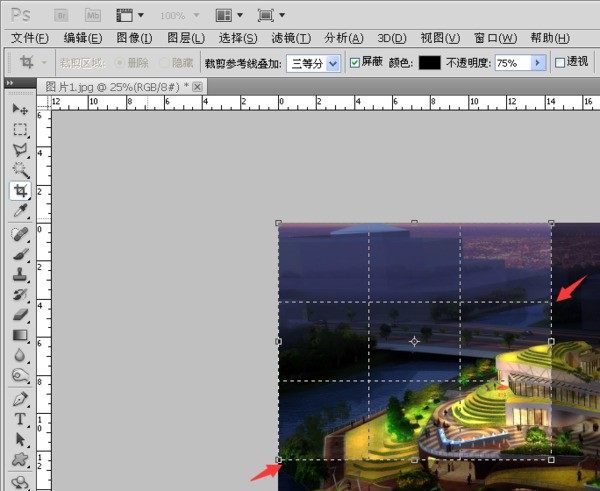Select the Gradient tool

(20, 336)
